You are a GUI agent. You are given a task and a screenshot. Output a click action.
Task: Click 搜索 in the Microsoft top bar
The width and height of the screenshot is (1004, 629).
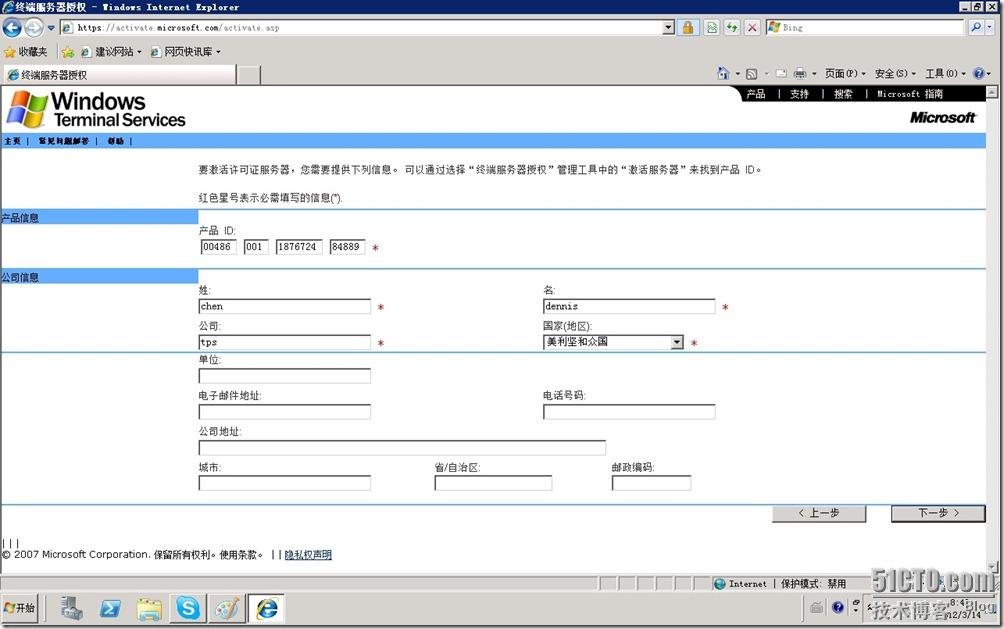[843, 94]
